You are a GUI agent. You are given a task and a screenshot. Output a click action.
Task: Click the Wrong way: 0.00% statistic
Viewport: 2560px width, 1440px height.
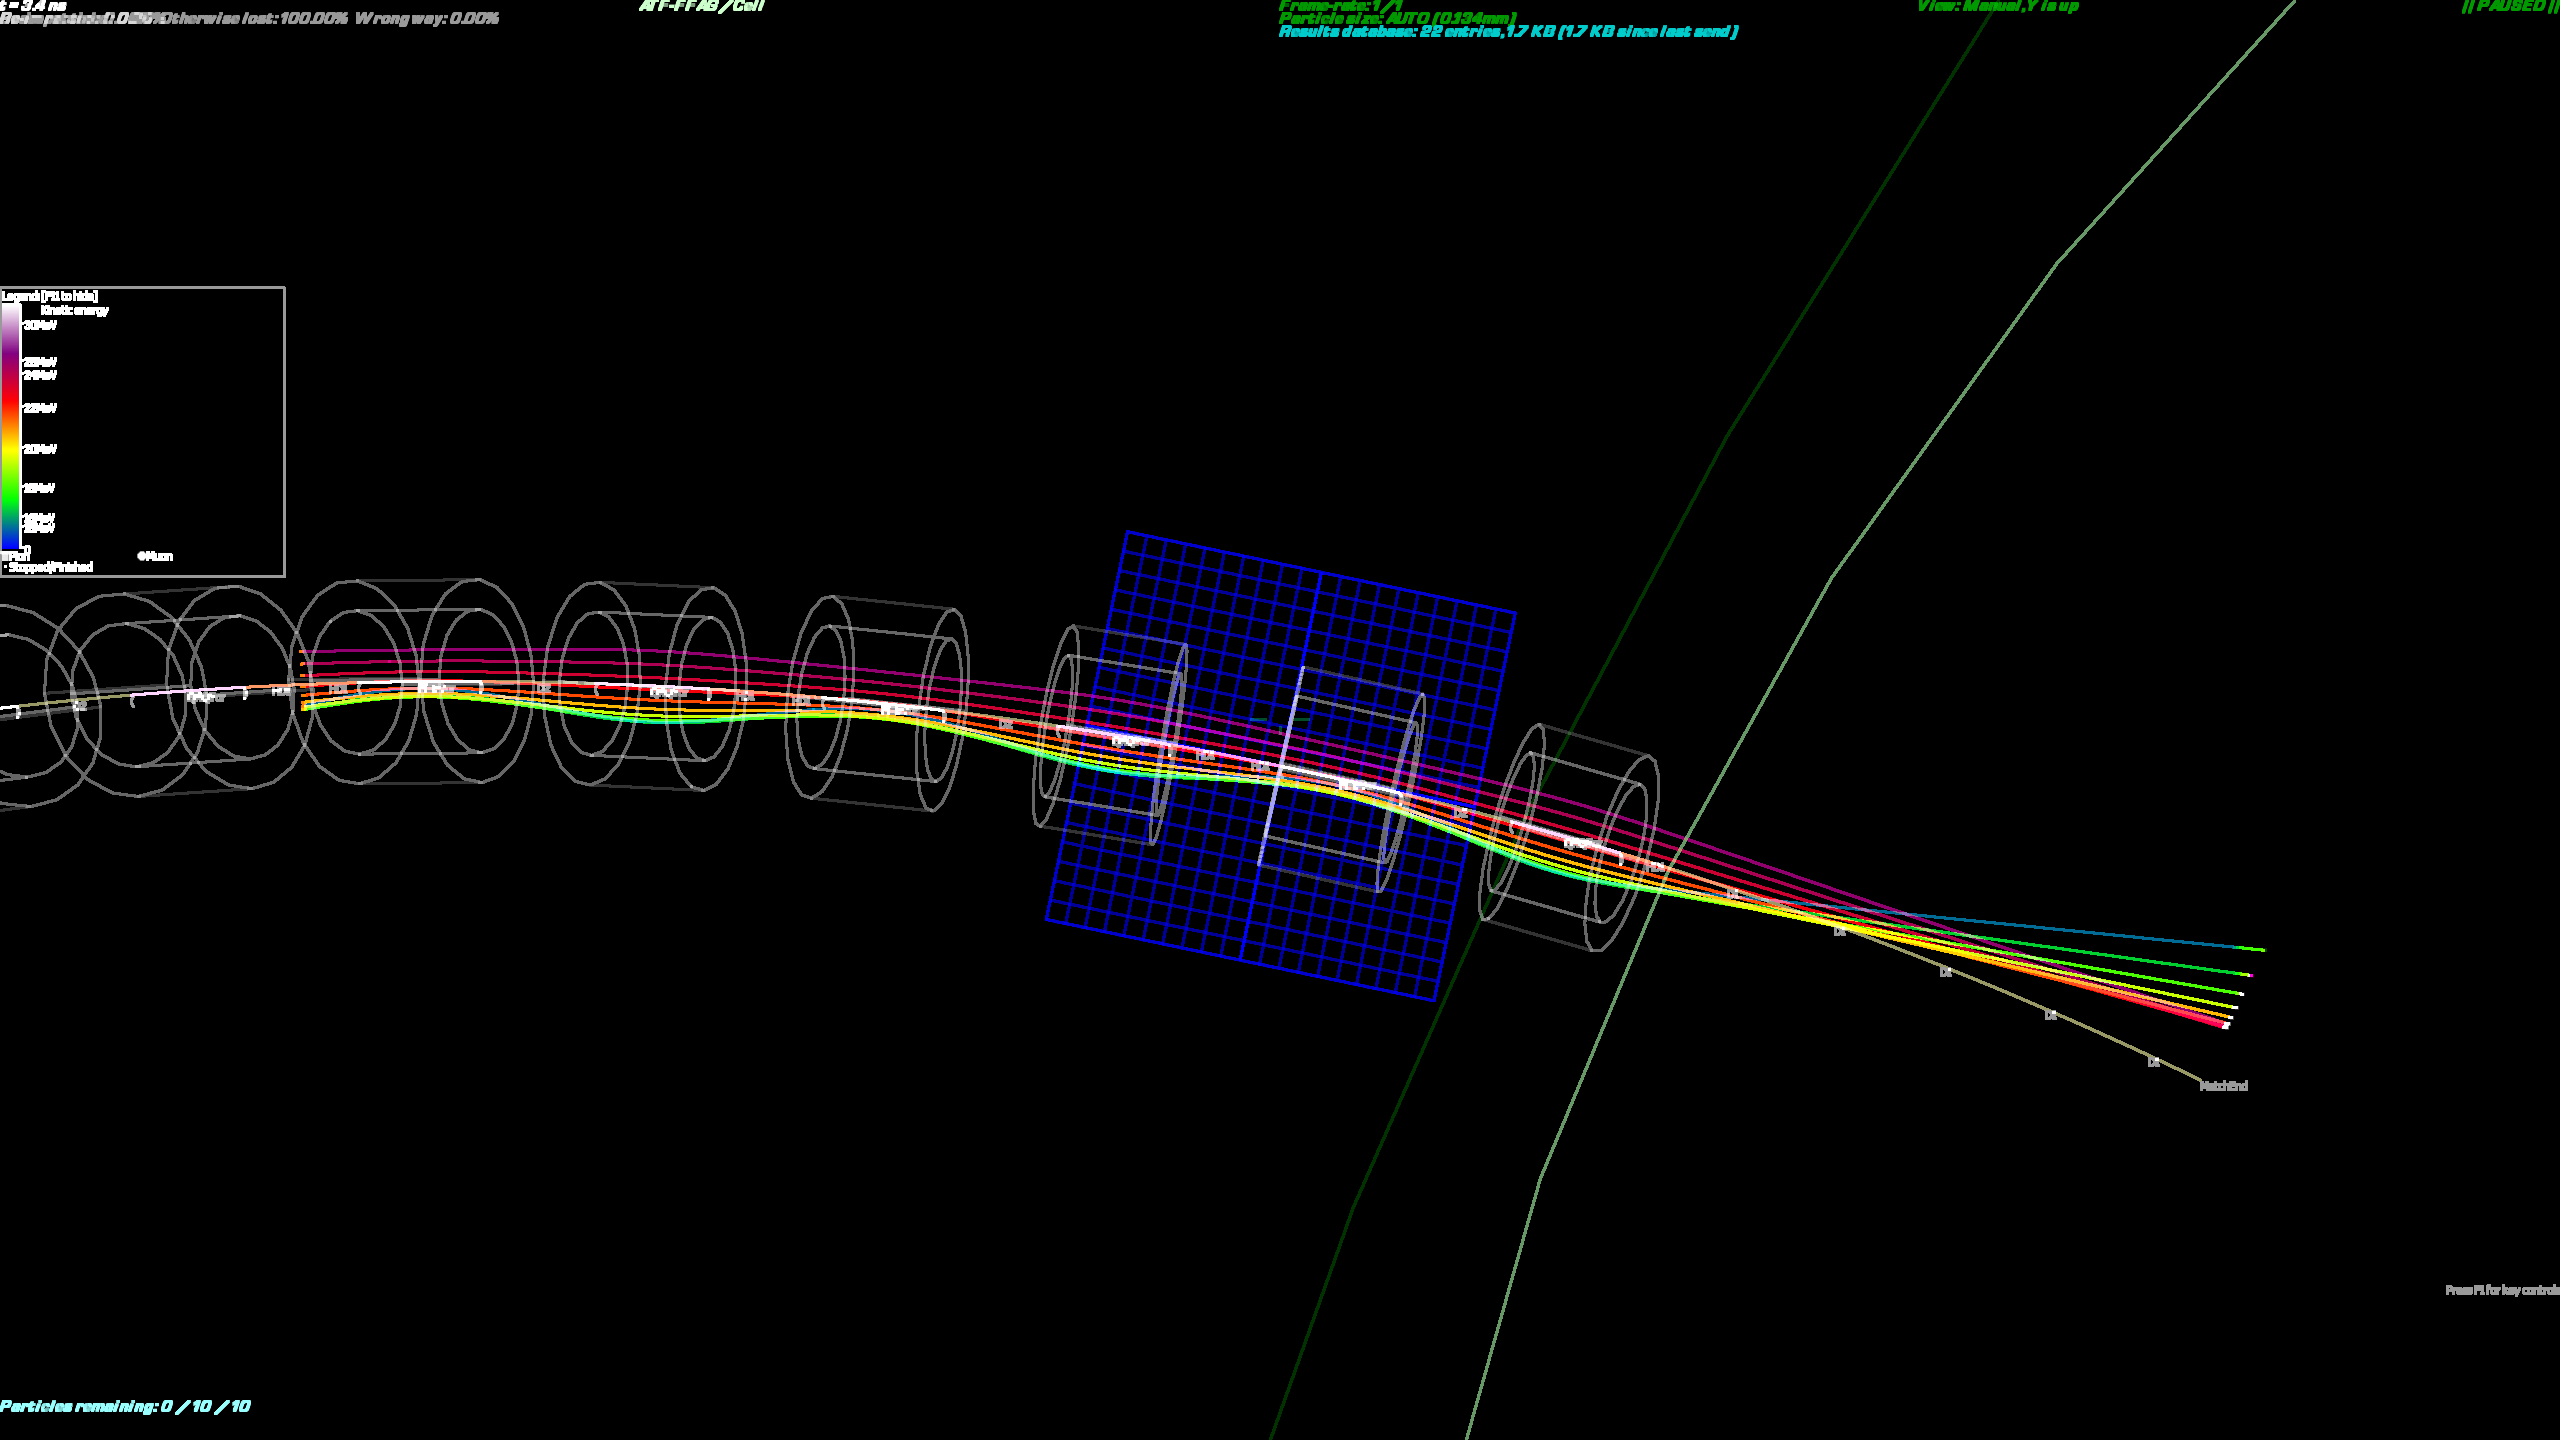(426, 19)
